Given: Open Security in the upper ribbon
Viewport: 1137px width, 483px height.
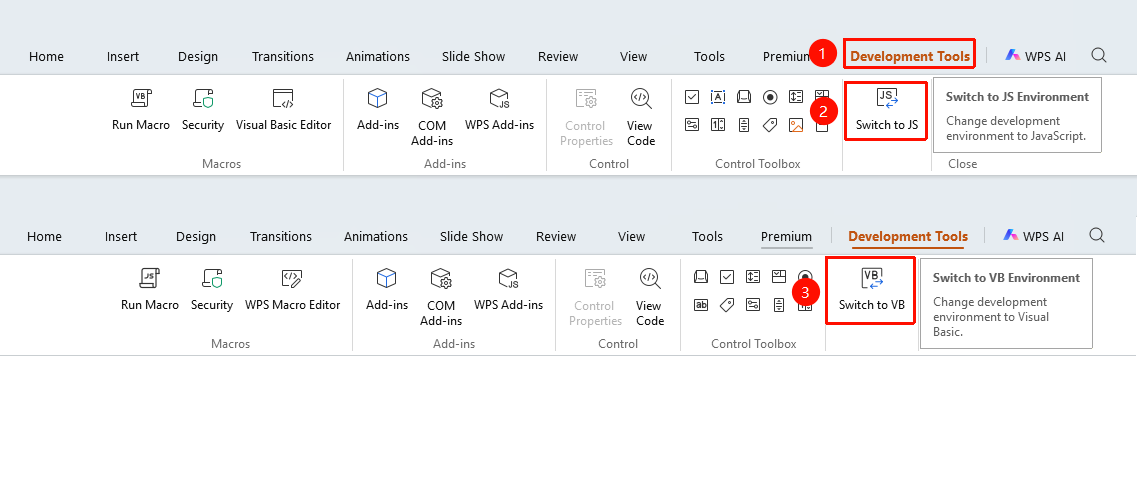Looking at the screenshot, I should tap(202, 109).
